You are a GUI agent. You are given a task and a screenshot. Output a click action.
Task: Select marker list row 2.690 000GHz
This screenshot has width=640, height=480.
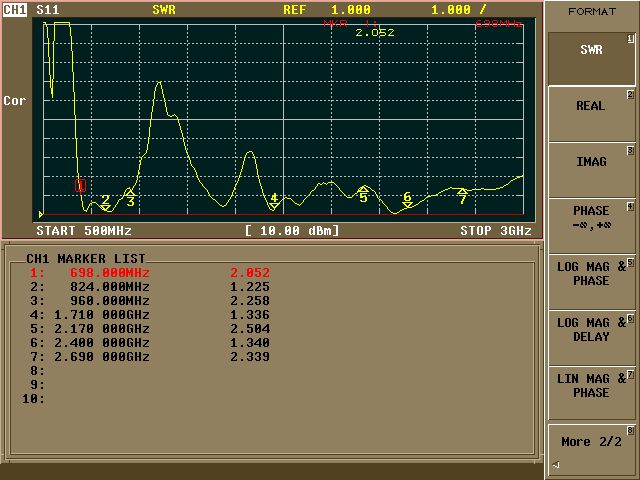coord(150,356)
